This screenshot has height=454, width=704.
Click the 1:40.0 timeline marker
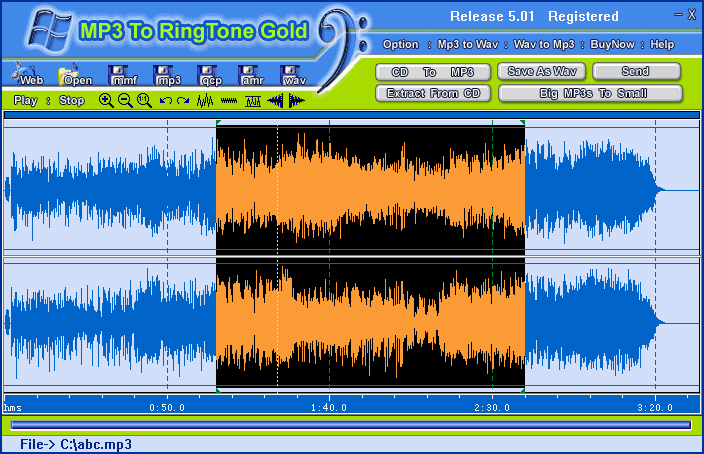[329, 407]
